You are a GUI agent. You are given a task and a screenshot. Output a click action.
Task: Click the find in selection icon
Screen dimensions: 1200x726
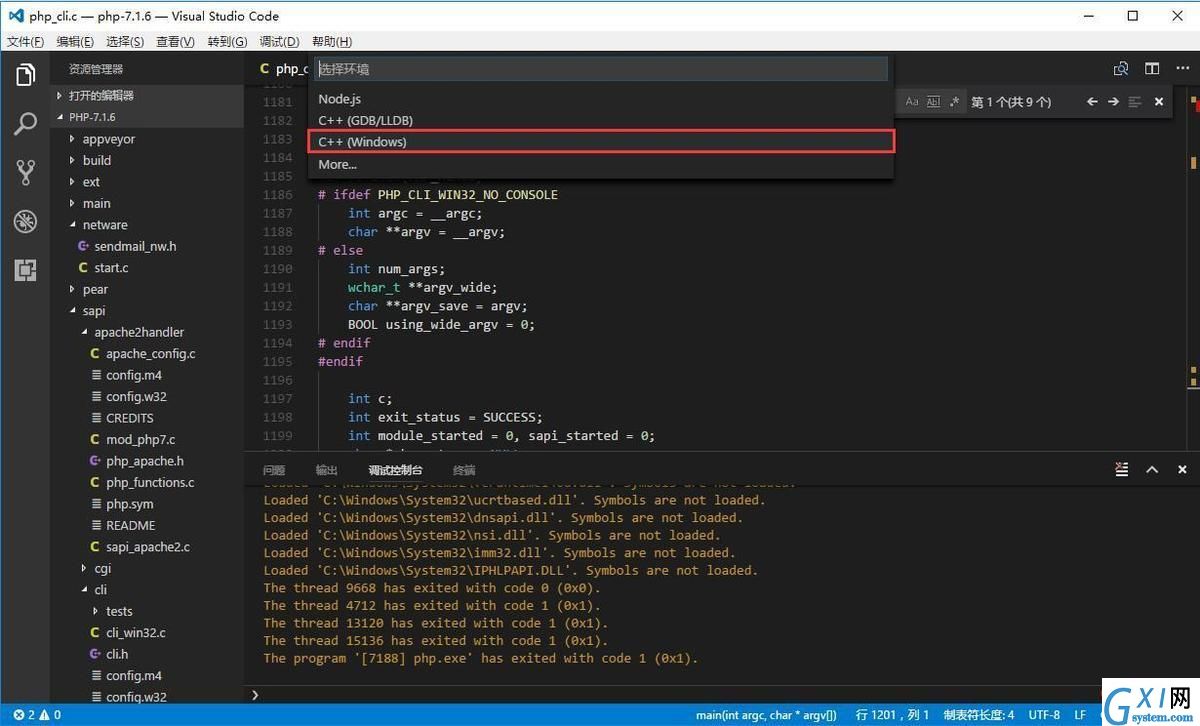tap(1135, 102)
